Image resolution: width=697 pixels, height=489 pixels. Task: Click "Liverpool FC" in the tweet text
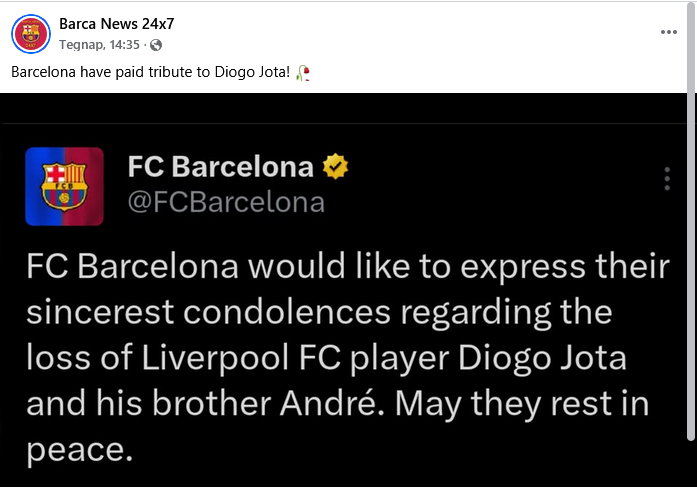click(x=241, y=358)
